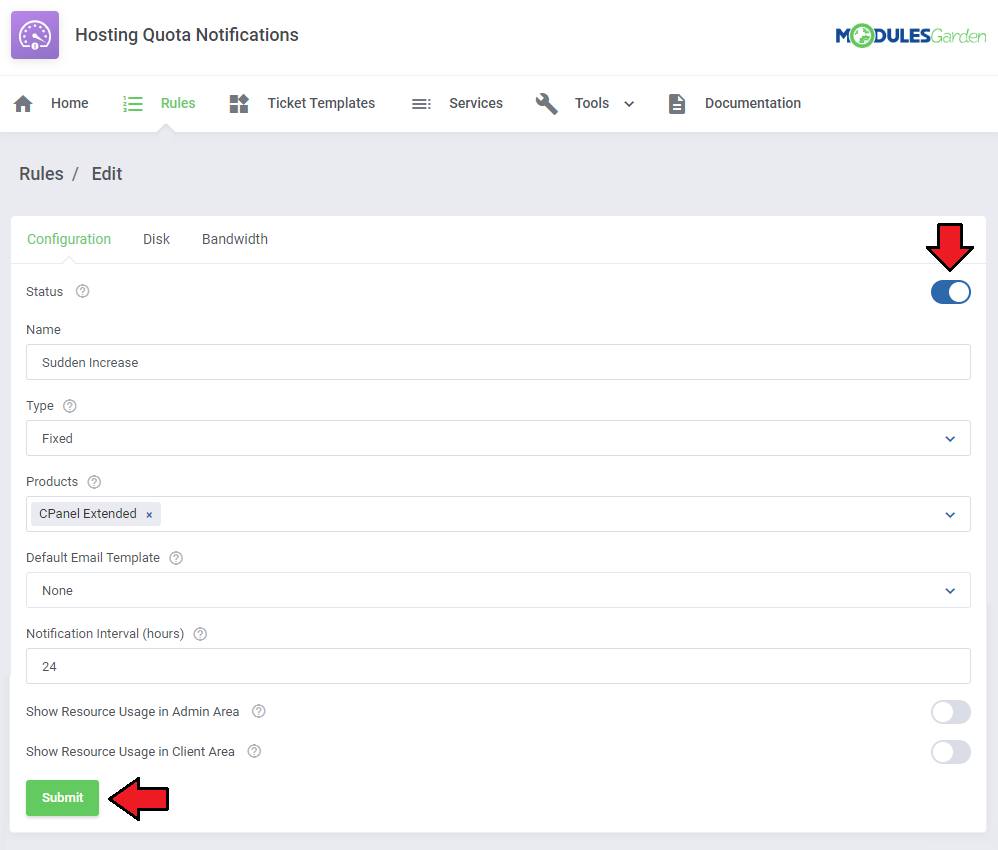Screen dimensions: 998x850
Task: Click Default Email Template help icon
Action: pyautogui.click(x=176, y=558)
